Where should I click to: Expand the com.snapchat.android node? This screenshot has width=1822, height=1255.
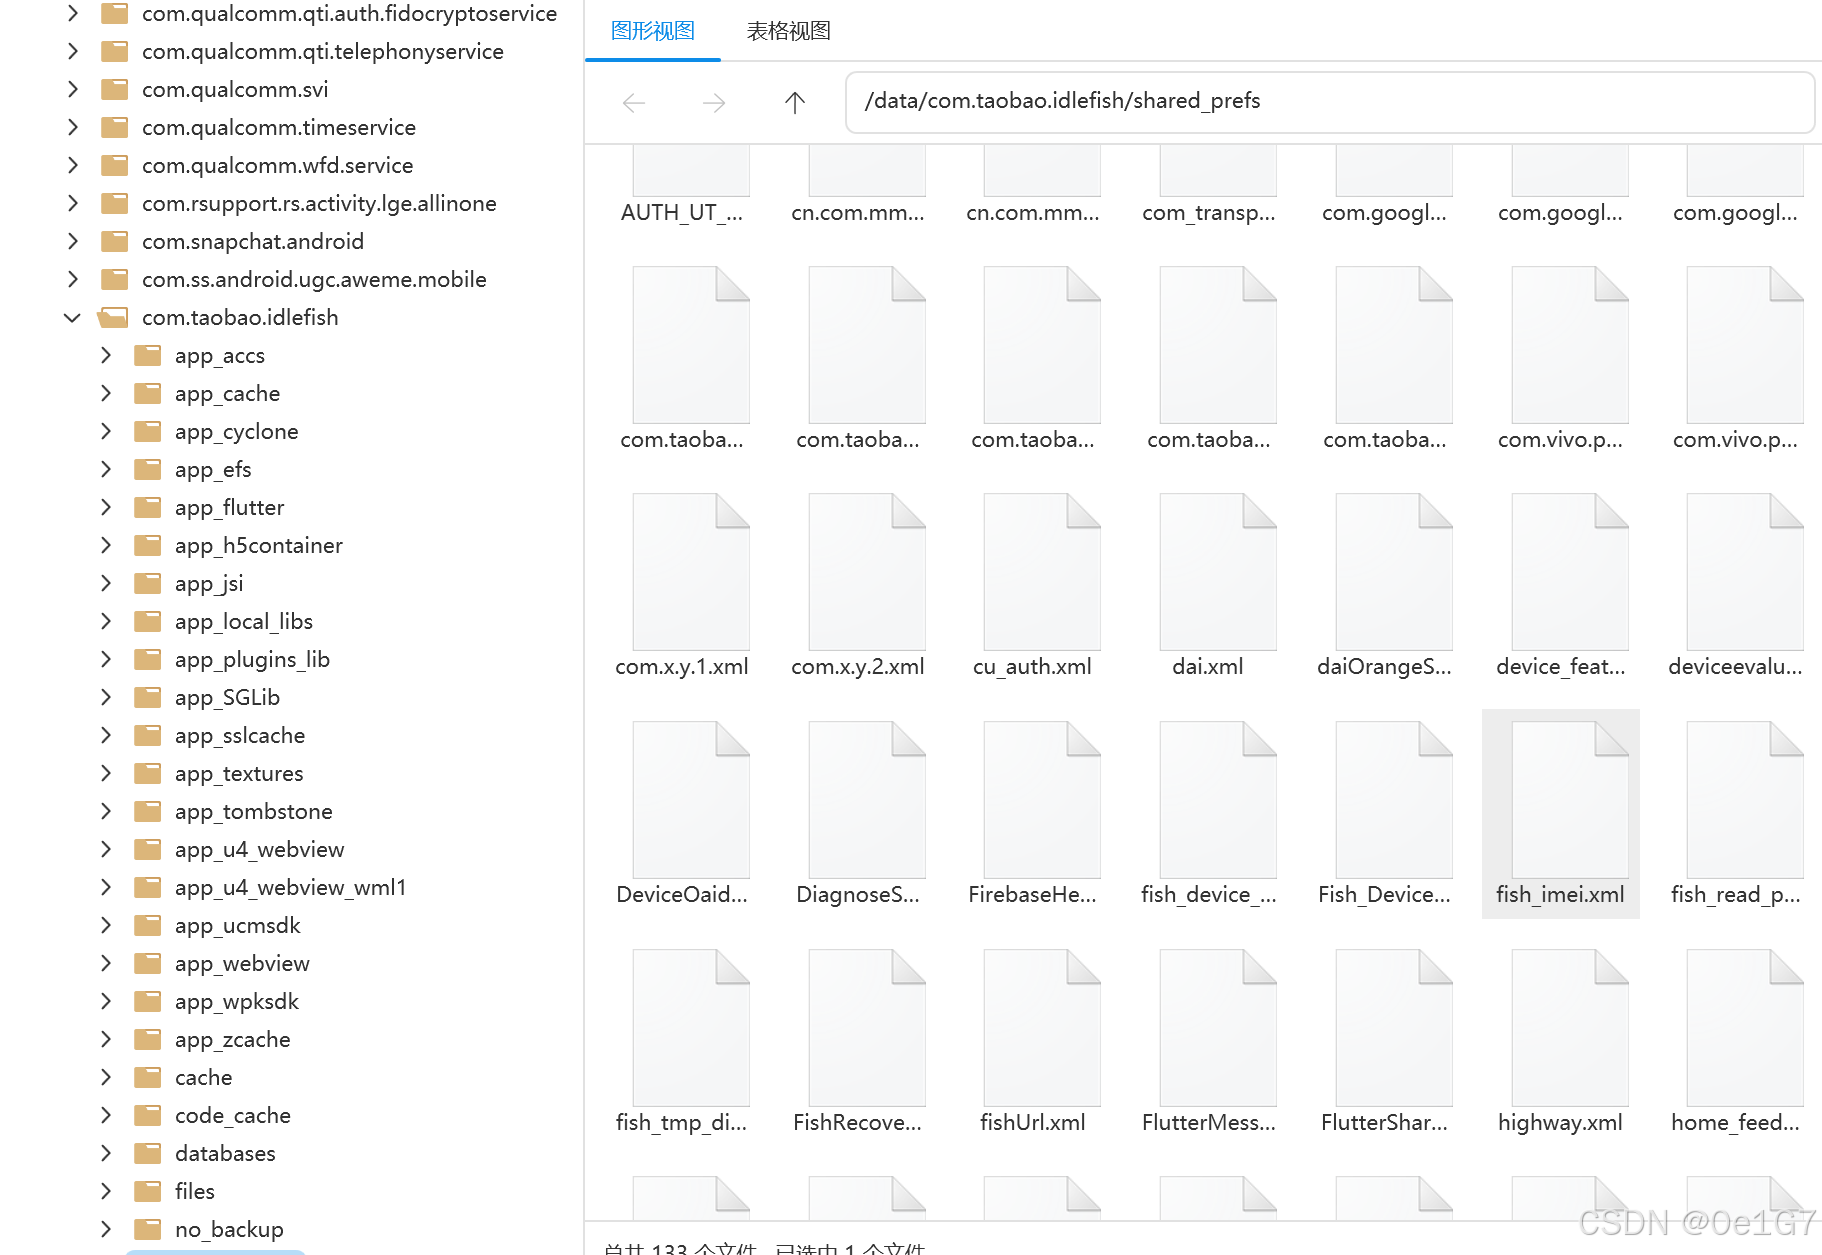pyautogui.click(x=72, y=241)
